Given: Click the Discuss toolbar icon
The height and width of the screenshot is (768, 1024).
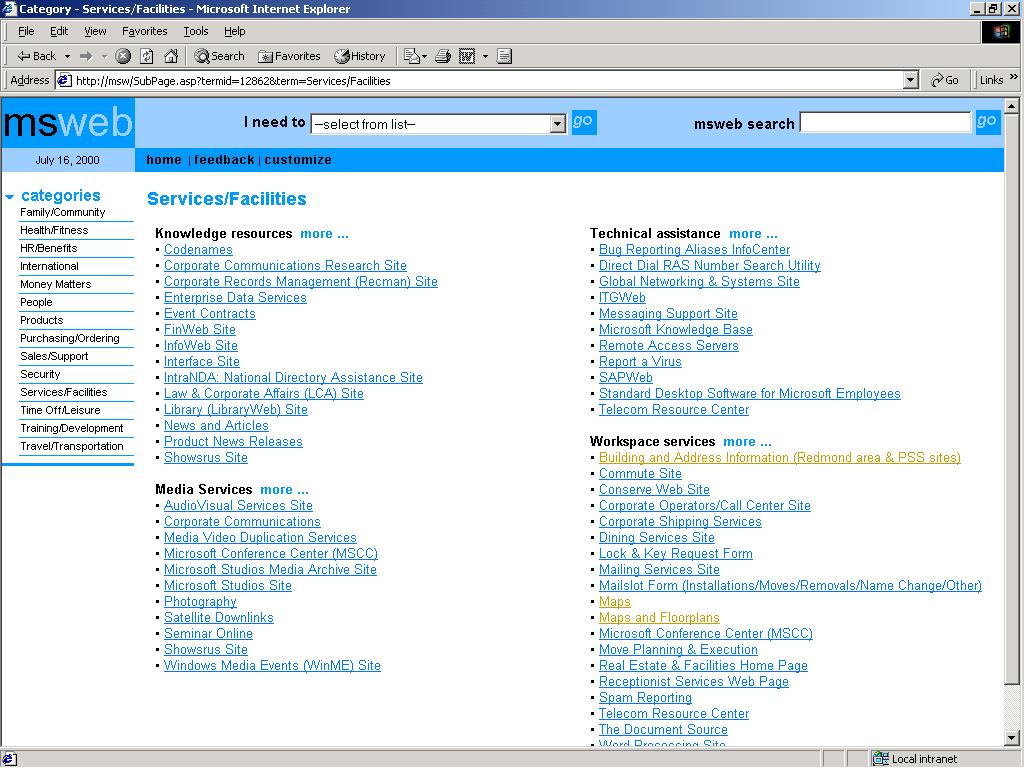Looking at the screenshot, I should pyautogui.click(x=504, y=56).
